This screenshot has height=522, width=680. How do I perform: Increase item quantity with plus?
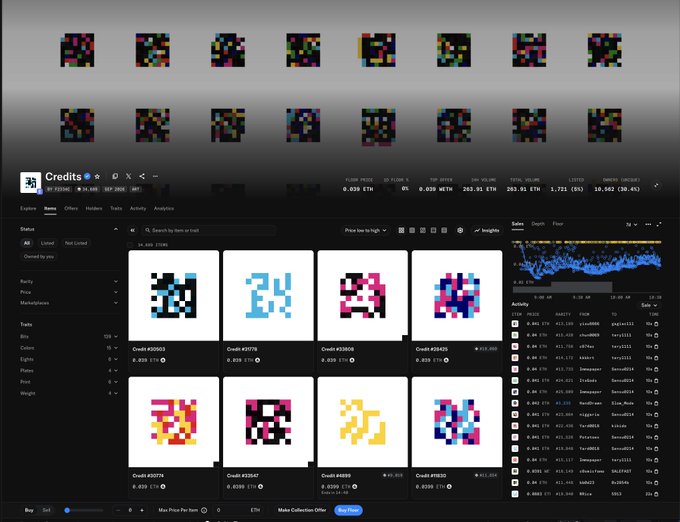142,510
